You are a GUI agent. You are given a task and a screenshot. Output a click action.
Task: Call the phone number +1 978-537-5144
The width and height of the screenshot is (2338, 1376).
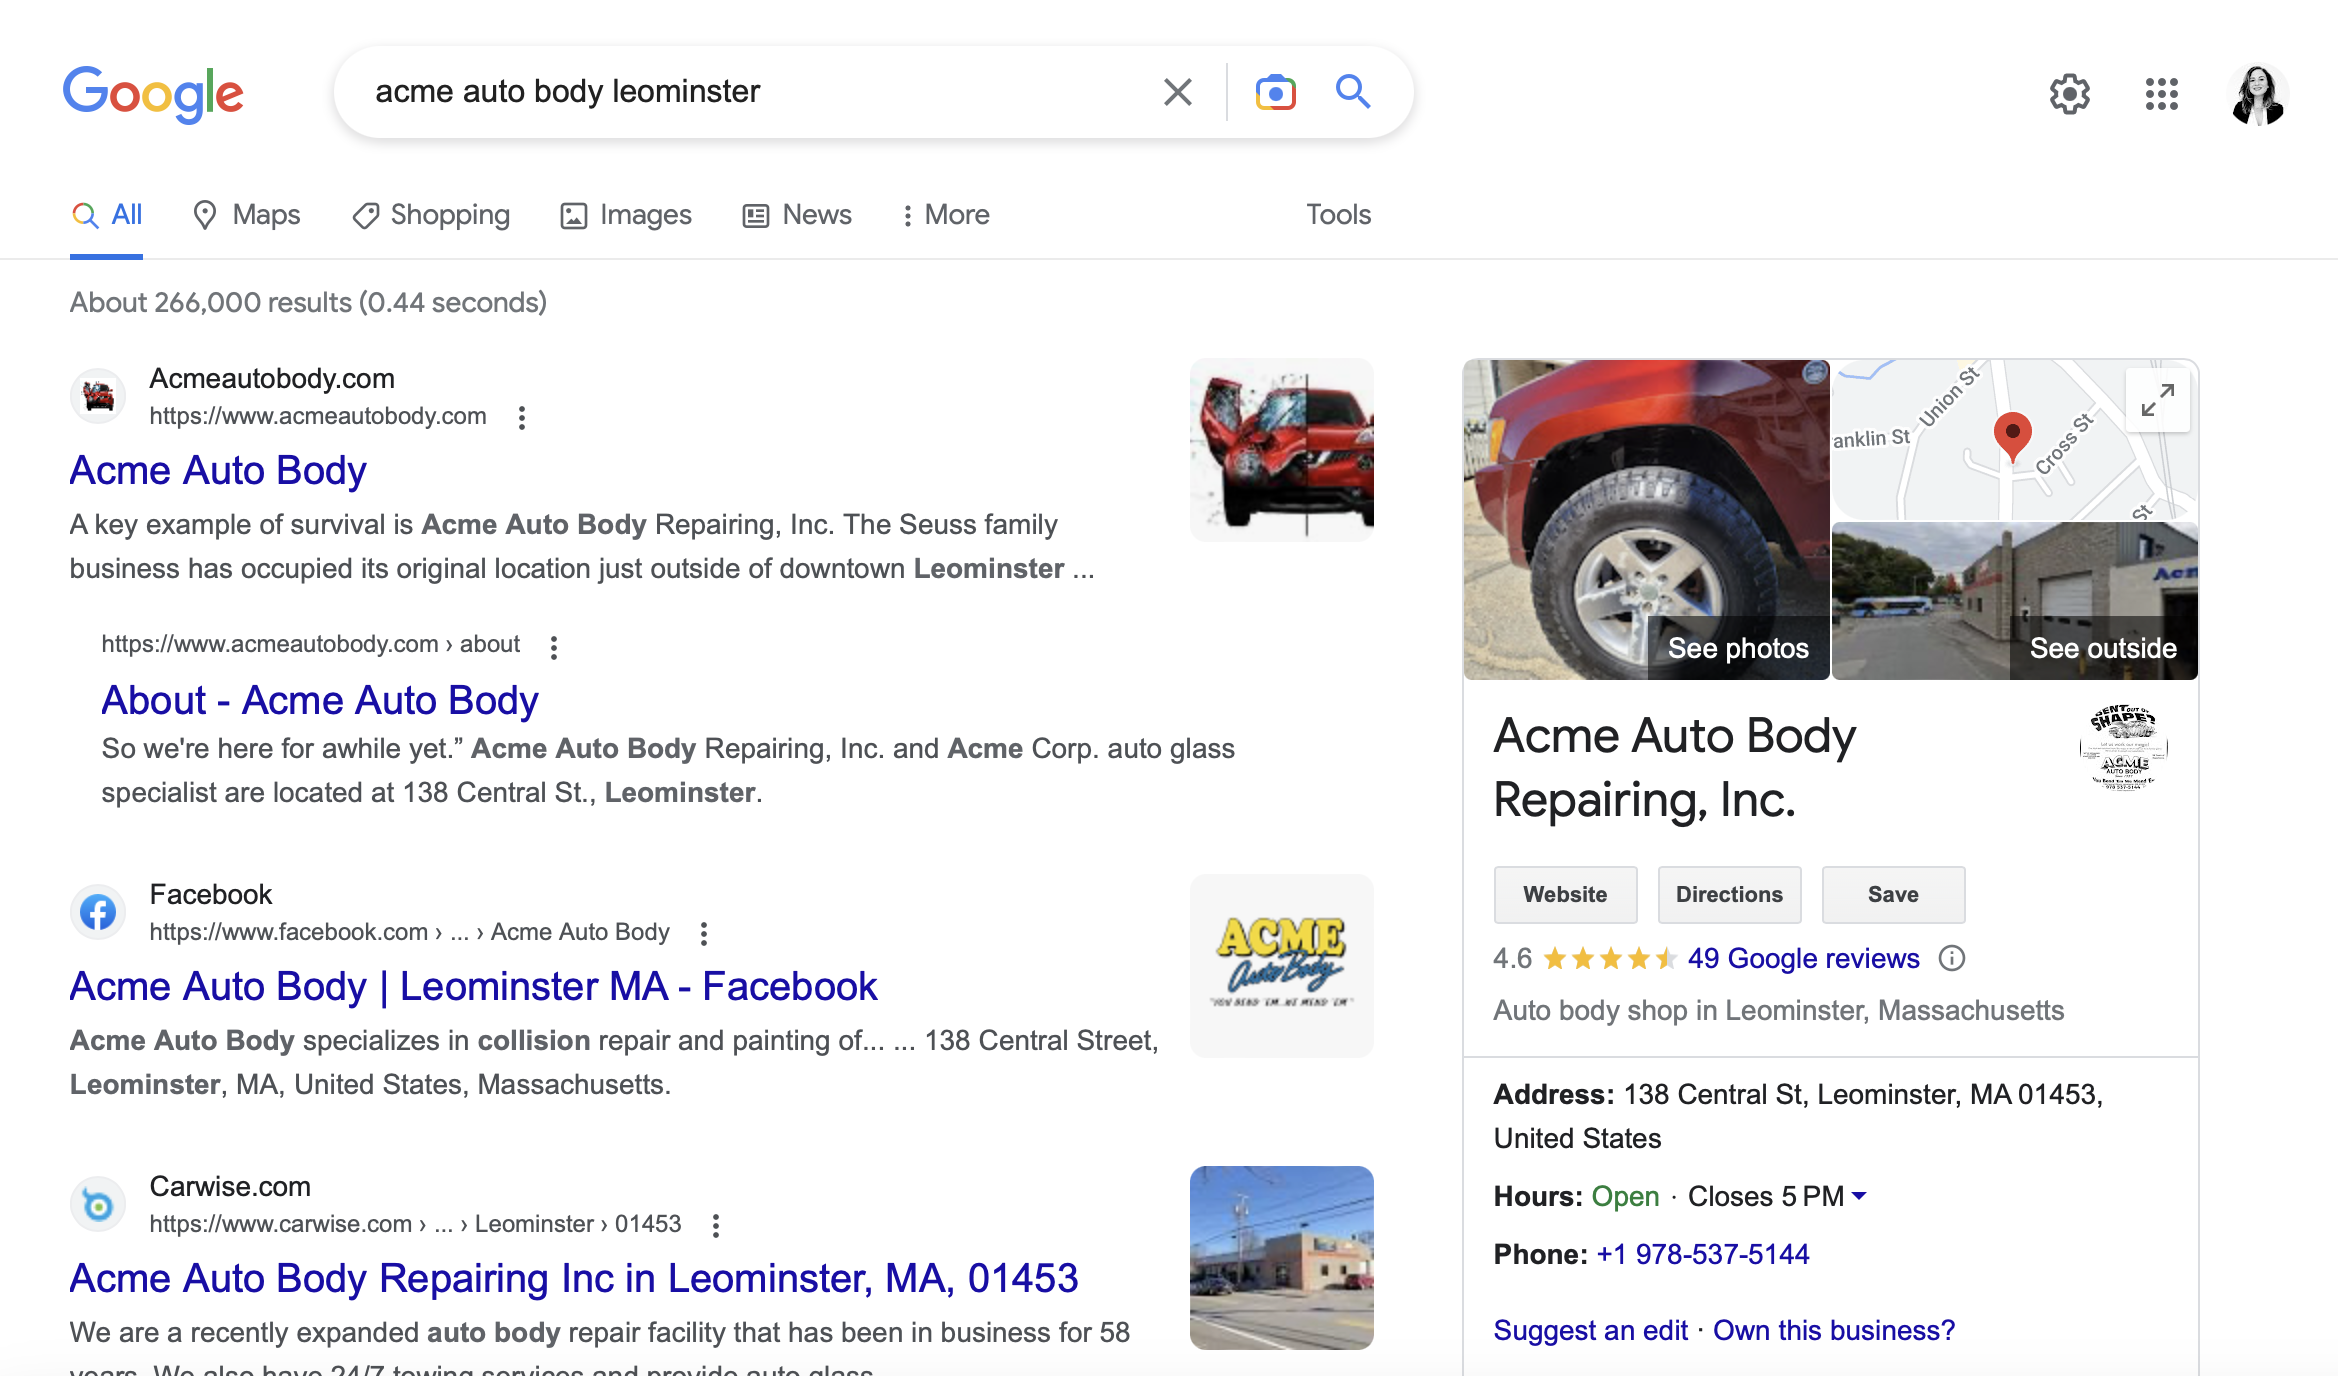click(1702, 1255)
